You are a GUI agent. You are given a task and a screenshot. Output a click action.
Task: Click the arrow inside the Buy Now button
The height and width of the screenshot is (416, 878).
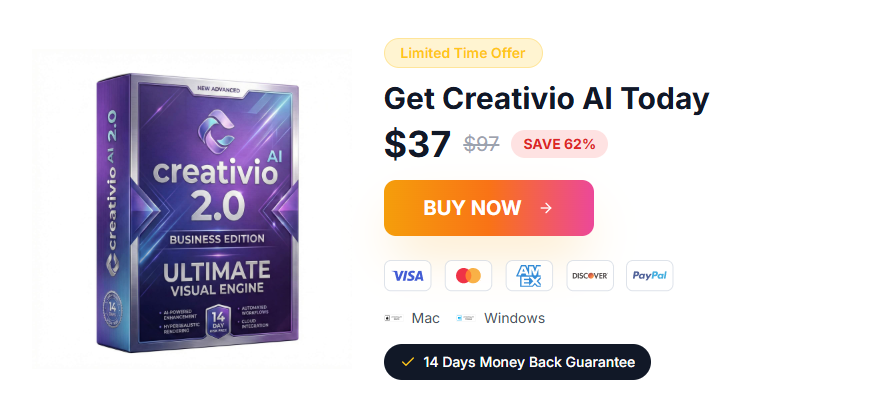[x=546, y=208]
